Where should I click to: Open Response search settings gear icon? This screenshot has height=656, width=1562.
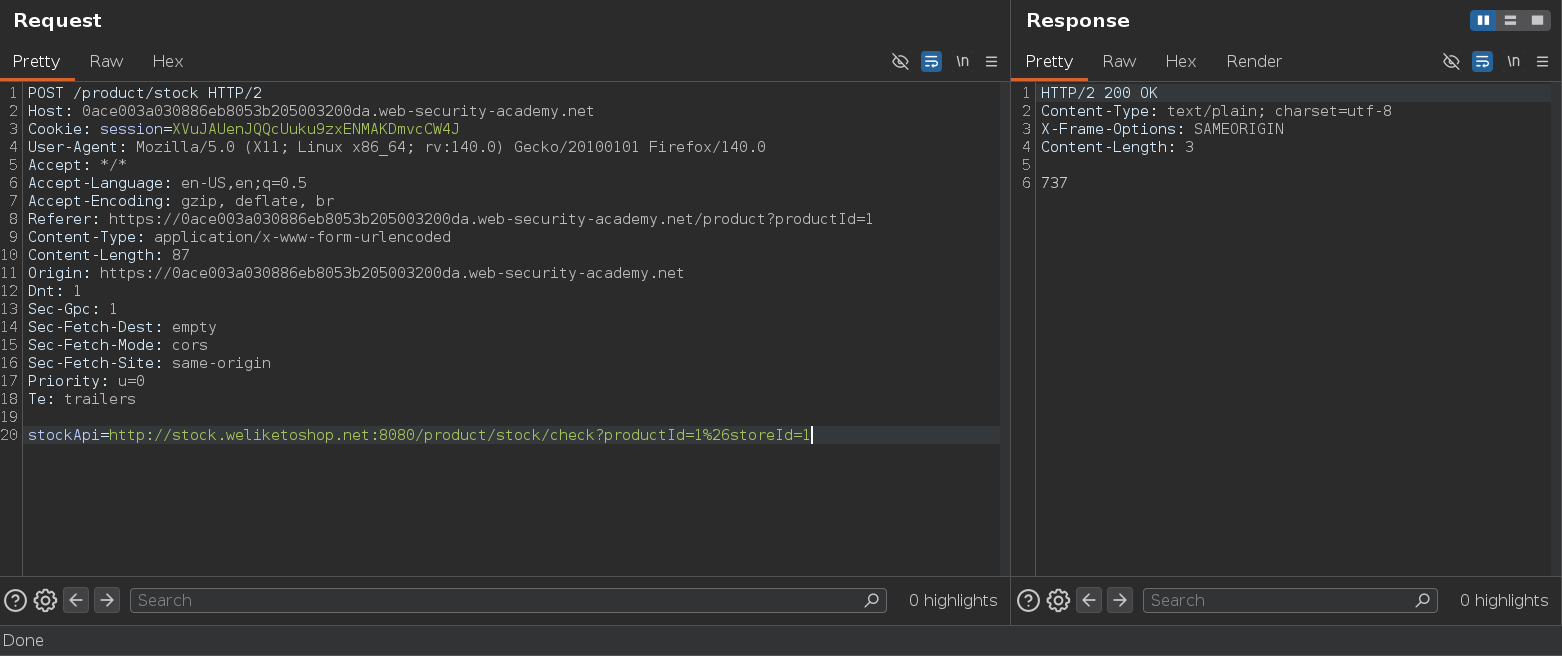(1058, 600)
